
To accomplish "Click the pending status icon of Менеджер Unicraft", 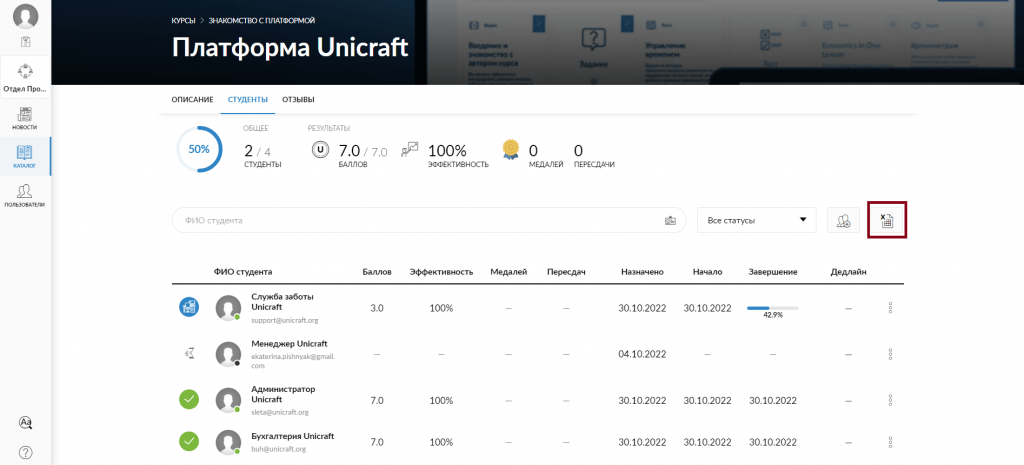I will coord(189,354).
